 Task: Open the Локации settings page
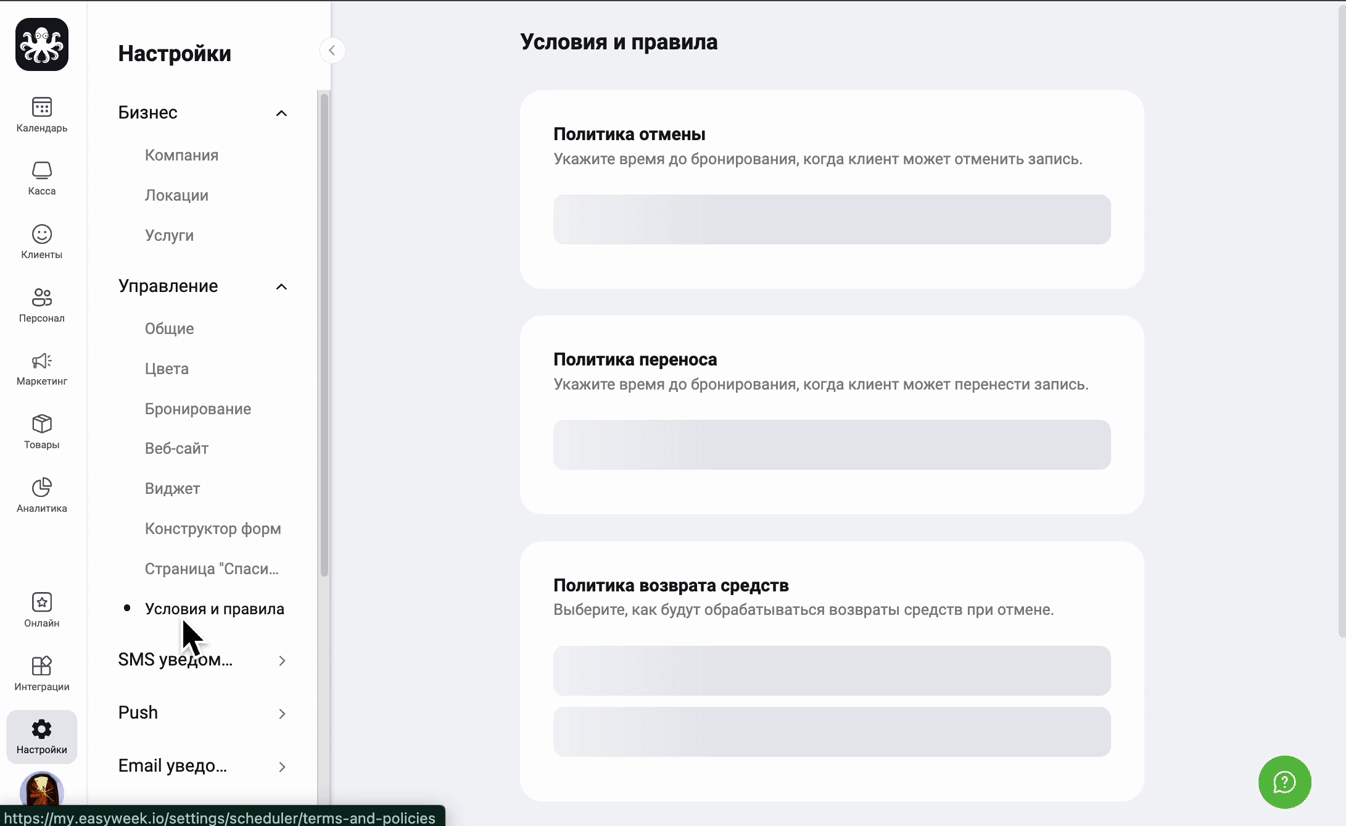coord(177,195)
